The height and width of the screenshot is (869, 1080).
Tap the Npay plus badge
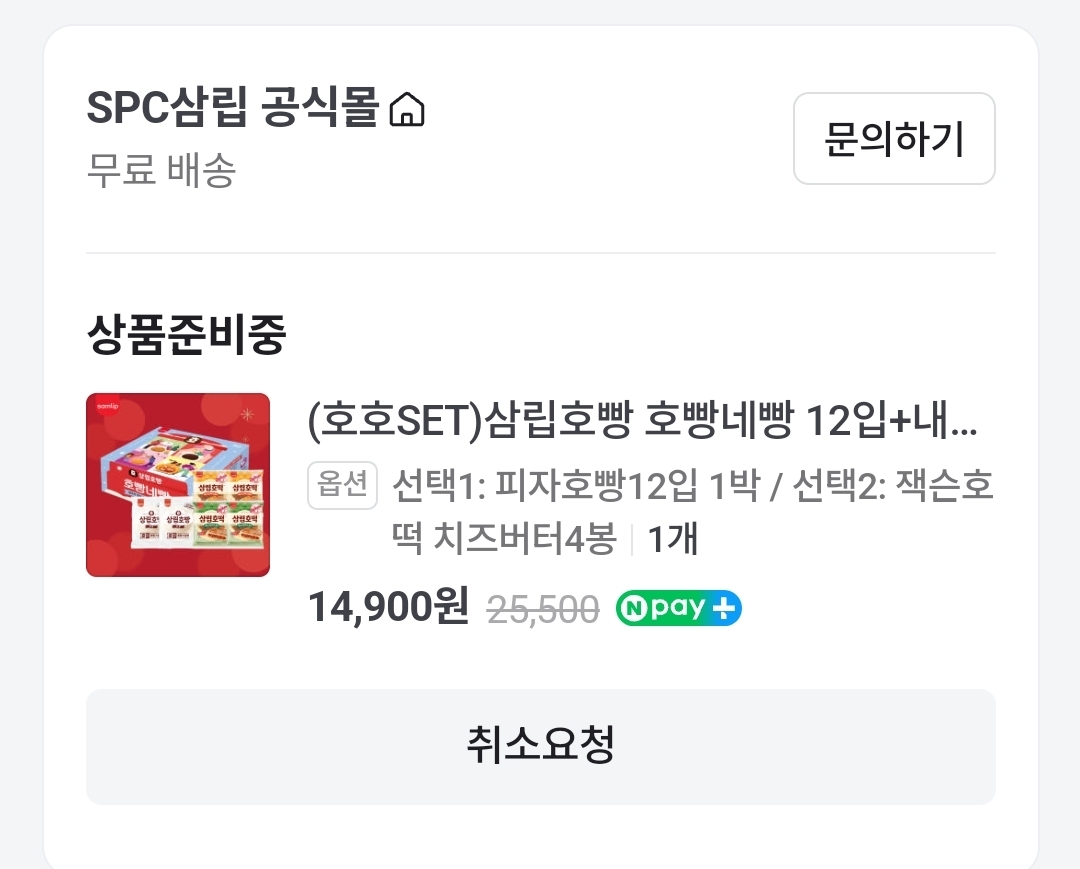678,608
